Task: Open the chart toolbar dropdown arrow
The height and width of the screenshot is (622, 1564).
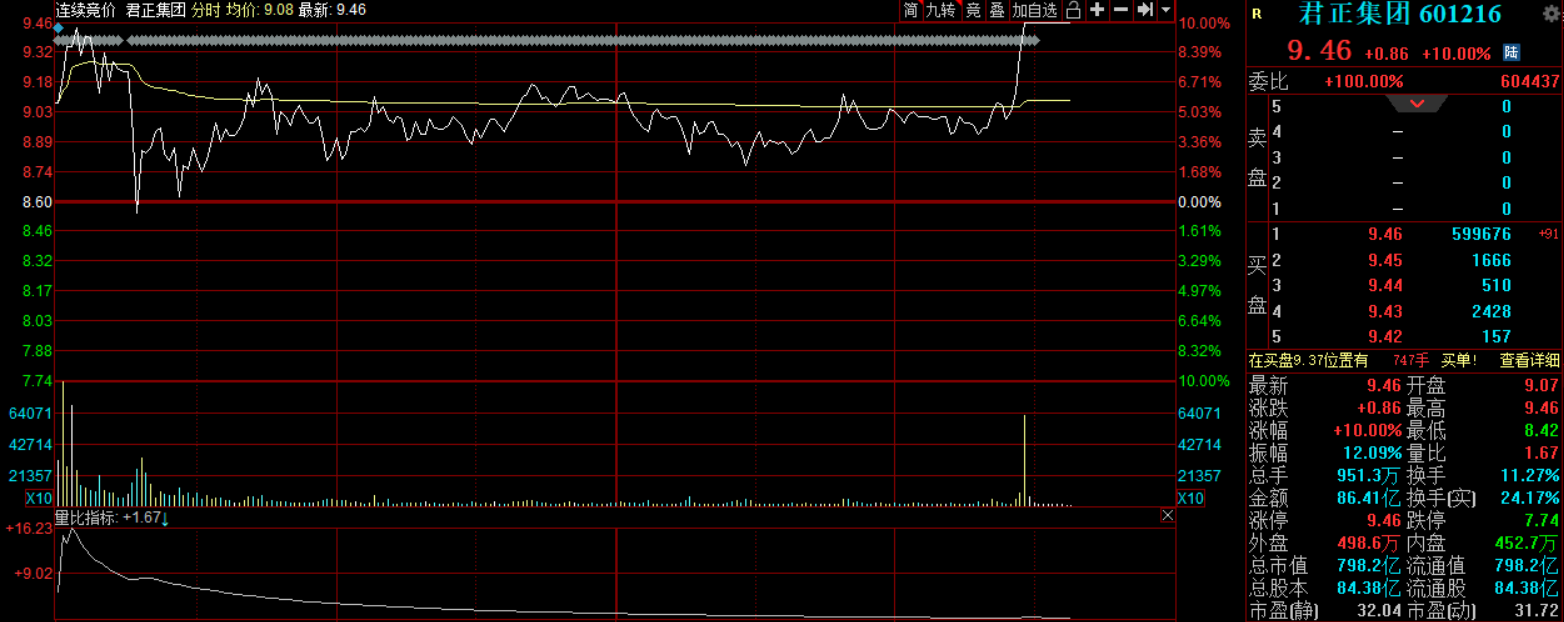Action: click(x=1166, y=10)
